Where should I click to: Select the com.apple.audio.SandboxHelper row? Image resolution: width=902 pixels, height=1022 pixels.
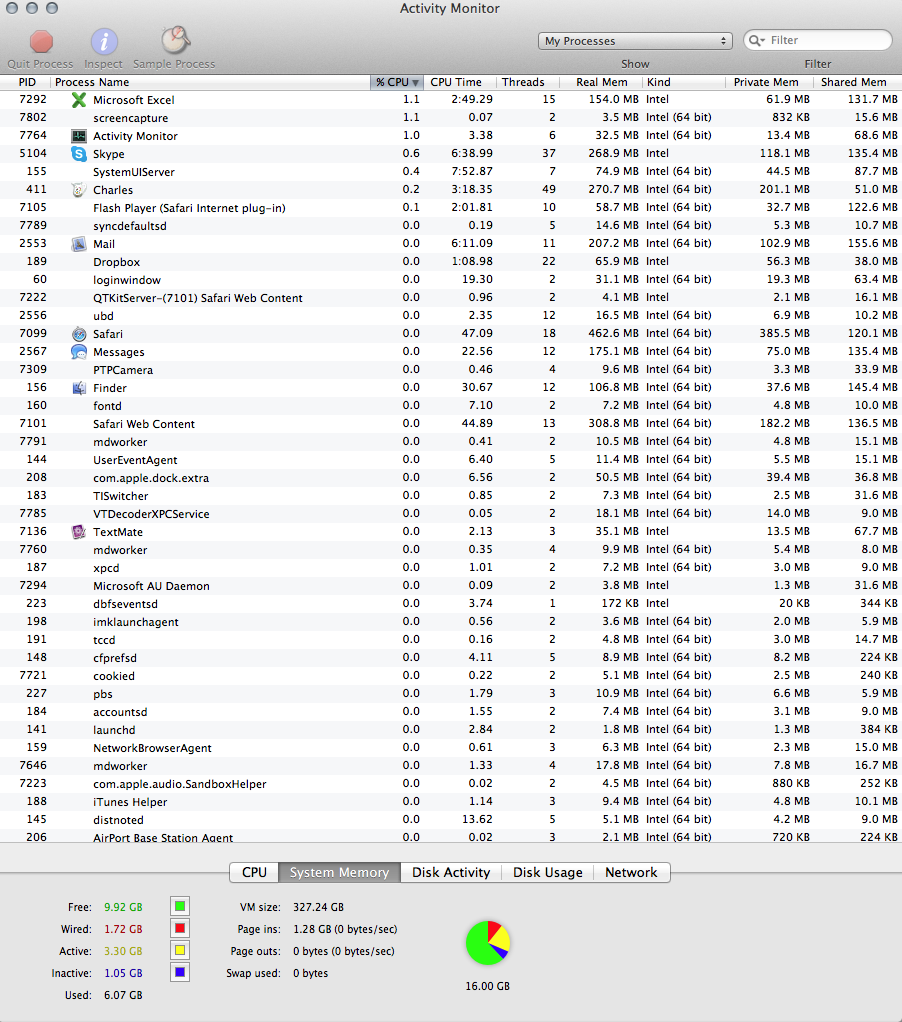click(x=451, y=783)
